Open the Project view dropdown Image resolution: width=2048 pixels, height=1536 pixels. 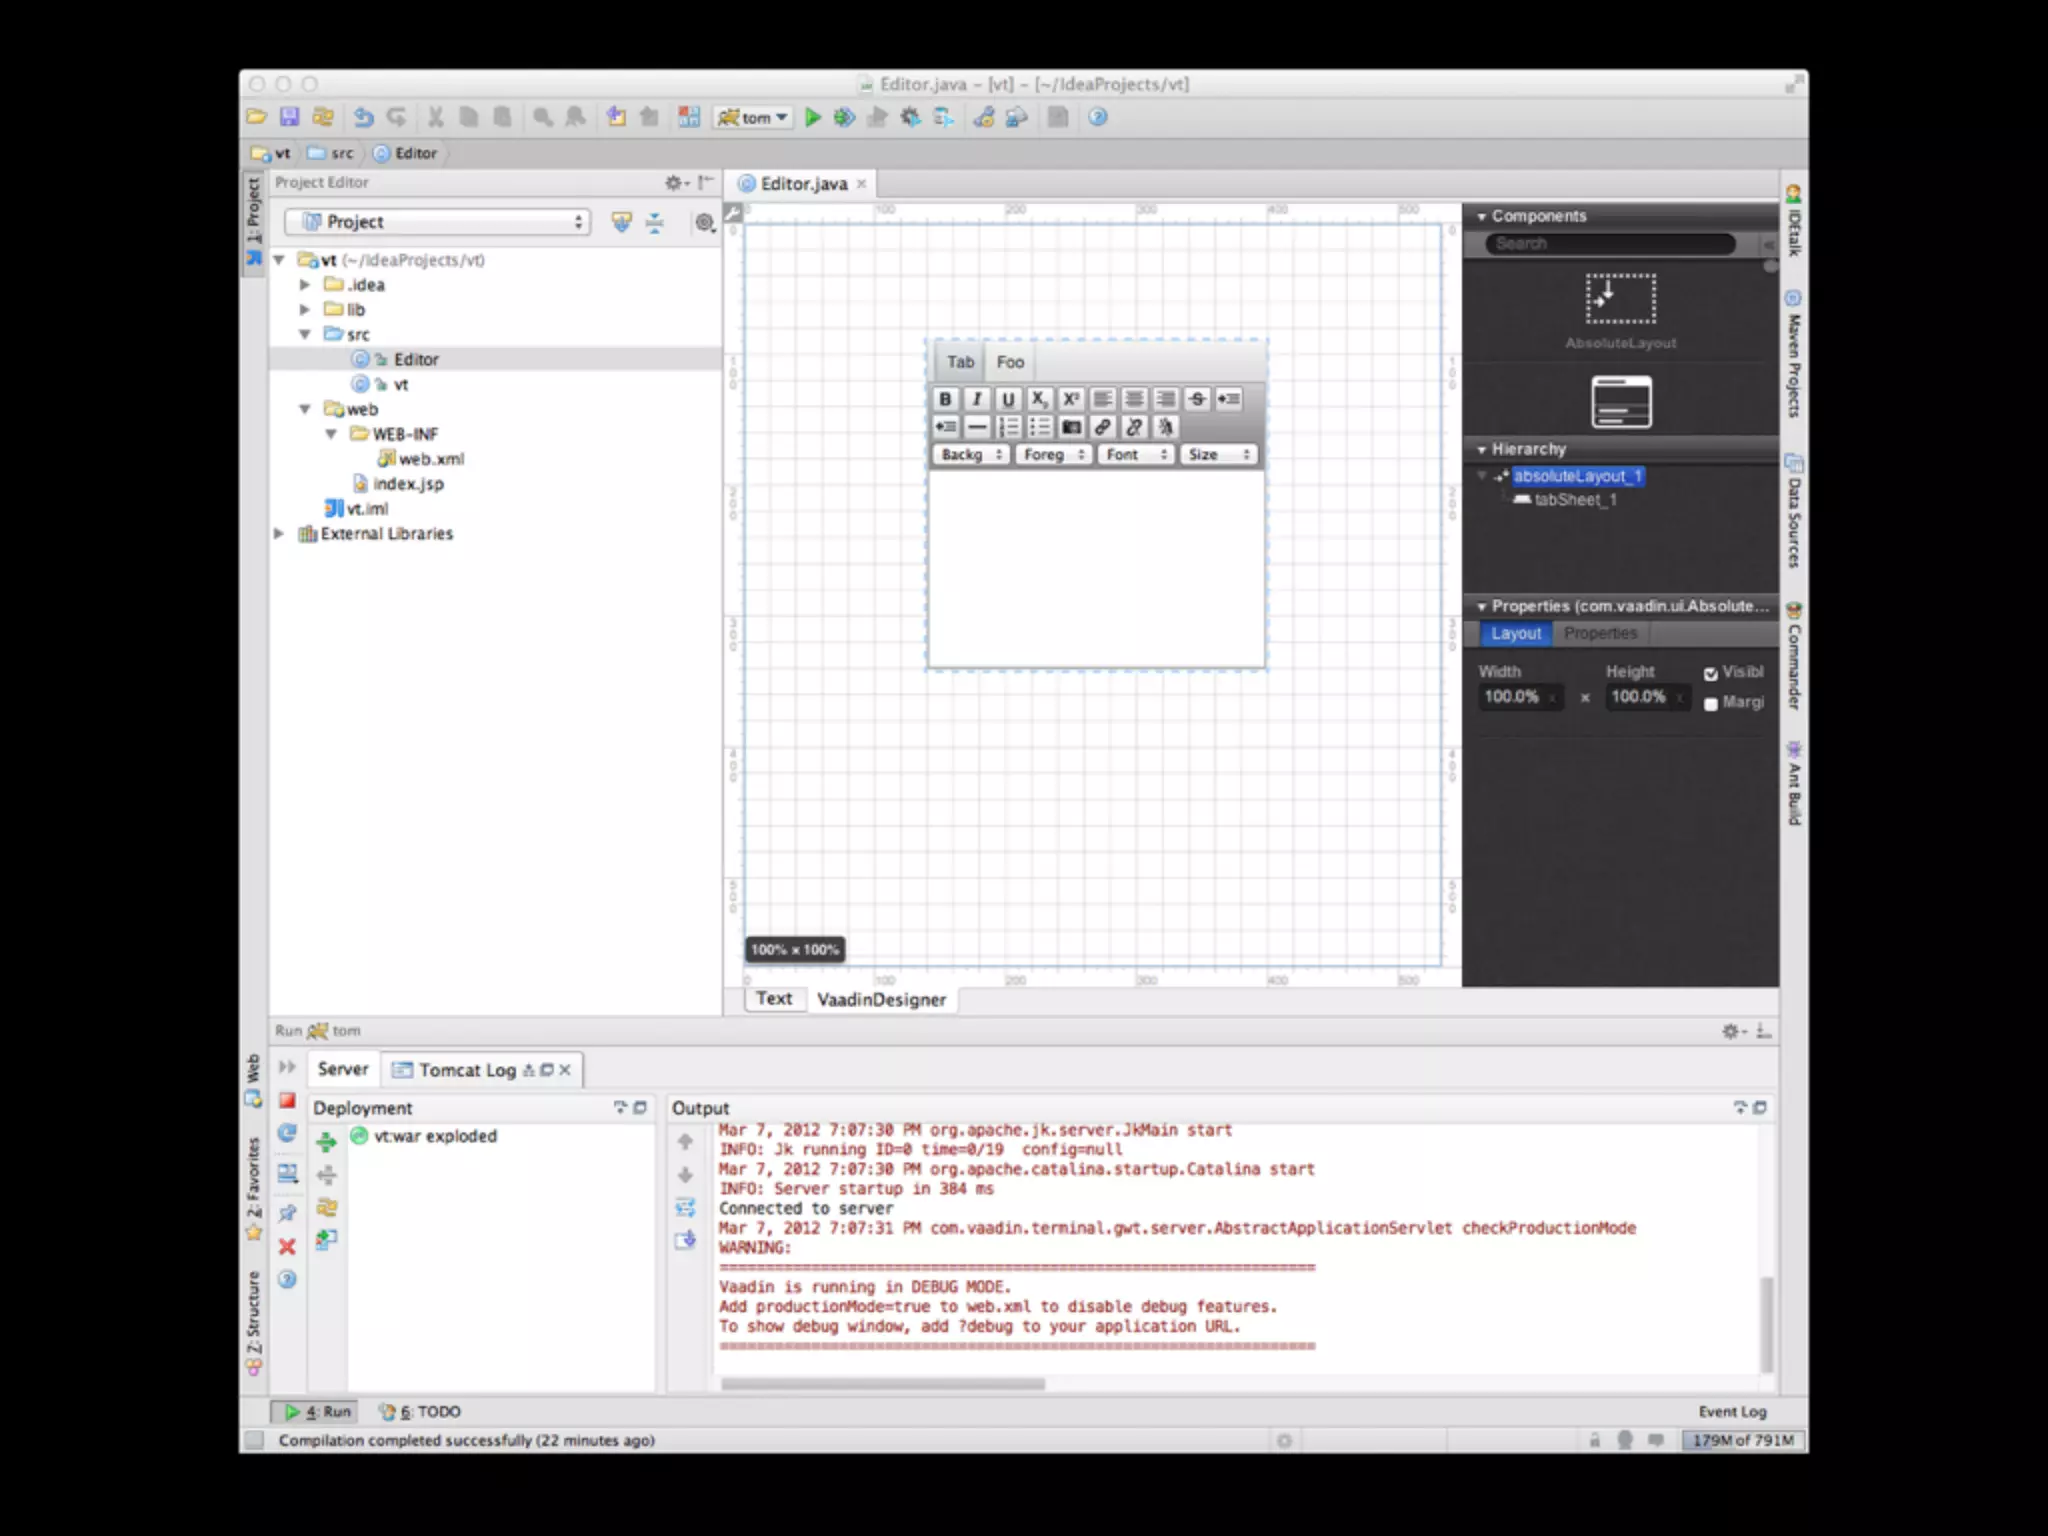437,222
